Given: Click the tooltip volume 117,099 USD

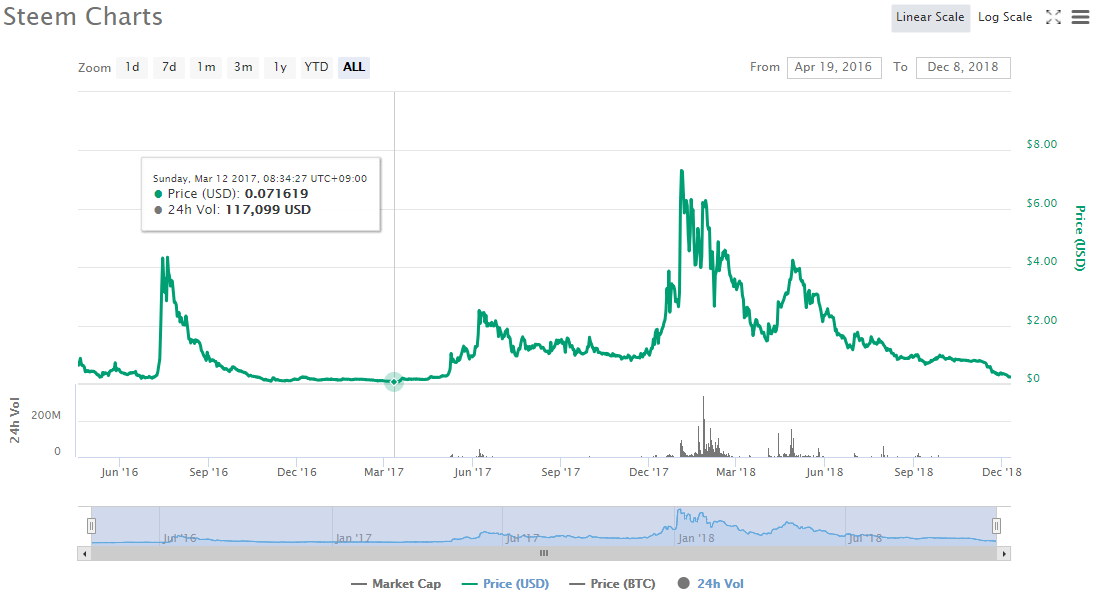Looking at the screenshot, I should point(268,210).
